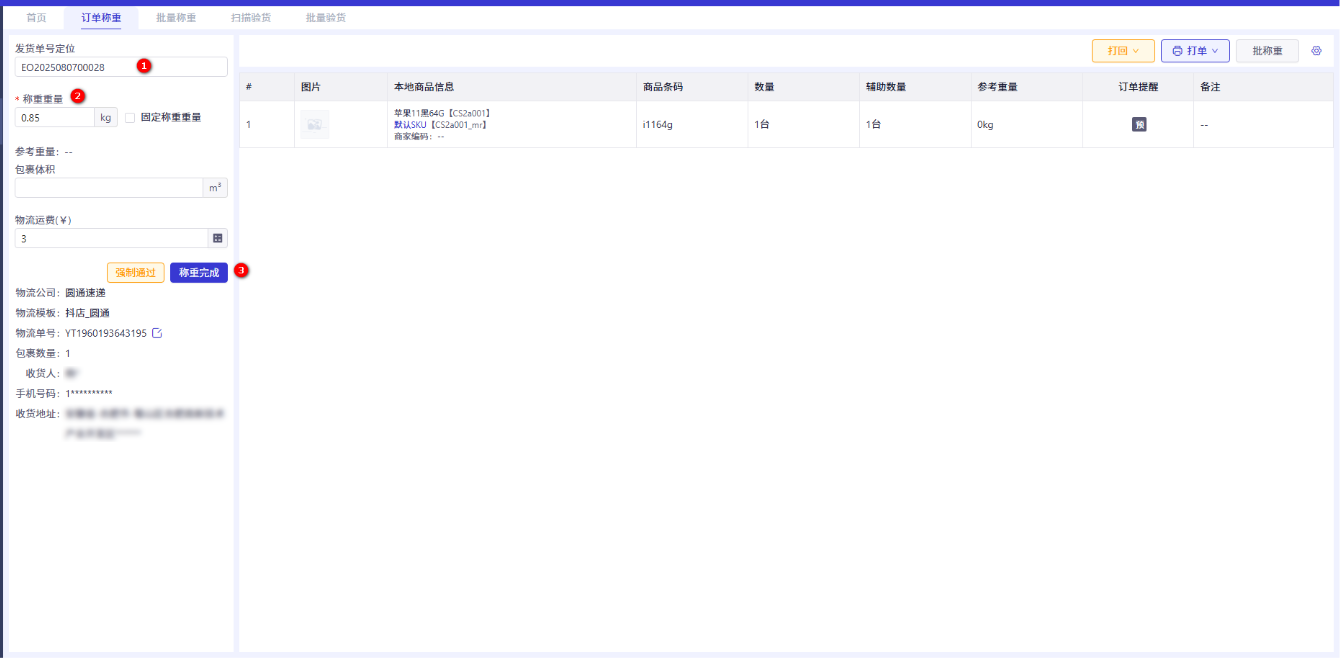
Task: Edit the logistics tracking number icon
Action: tap(157, 333)
